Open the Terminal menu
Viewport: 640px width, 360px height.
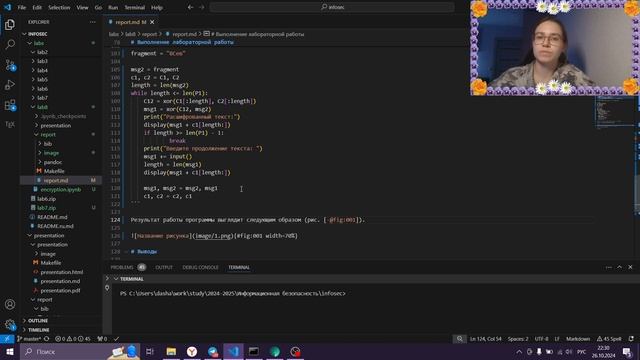[x=134, y=7]
